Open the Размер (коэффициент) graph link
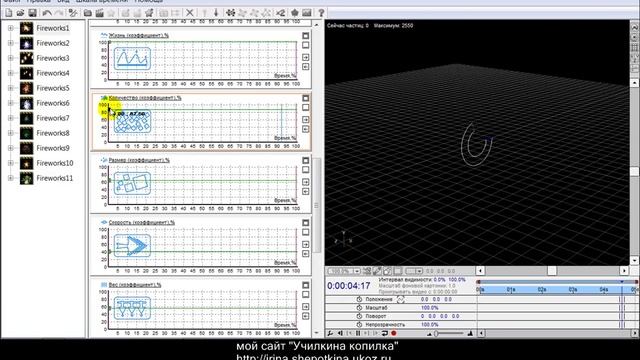The width and height of the screenshot is (640, 360). click(x=139, y=160)
